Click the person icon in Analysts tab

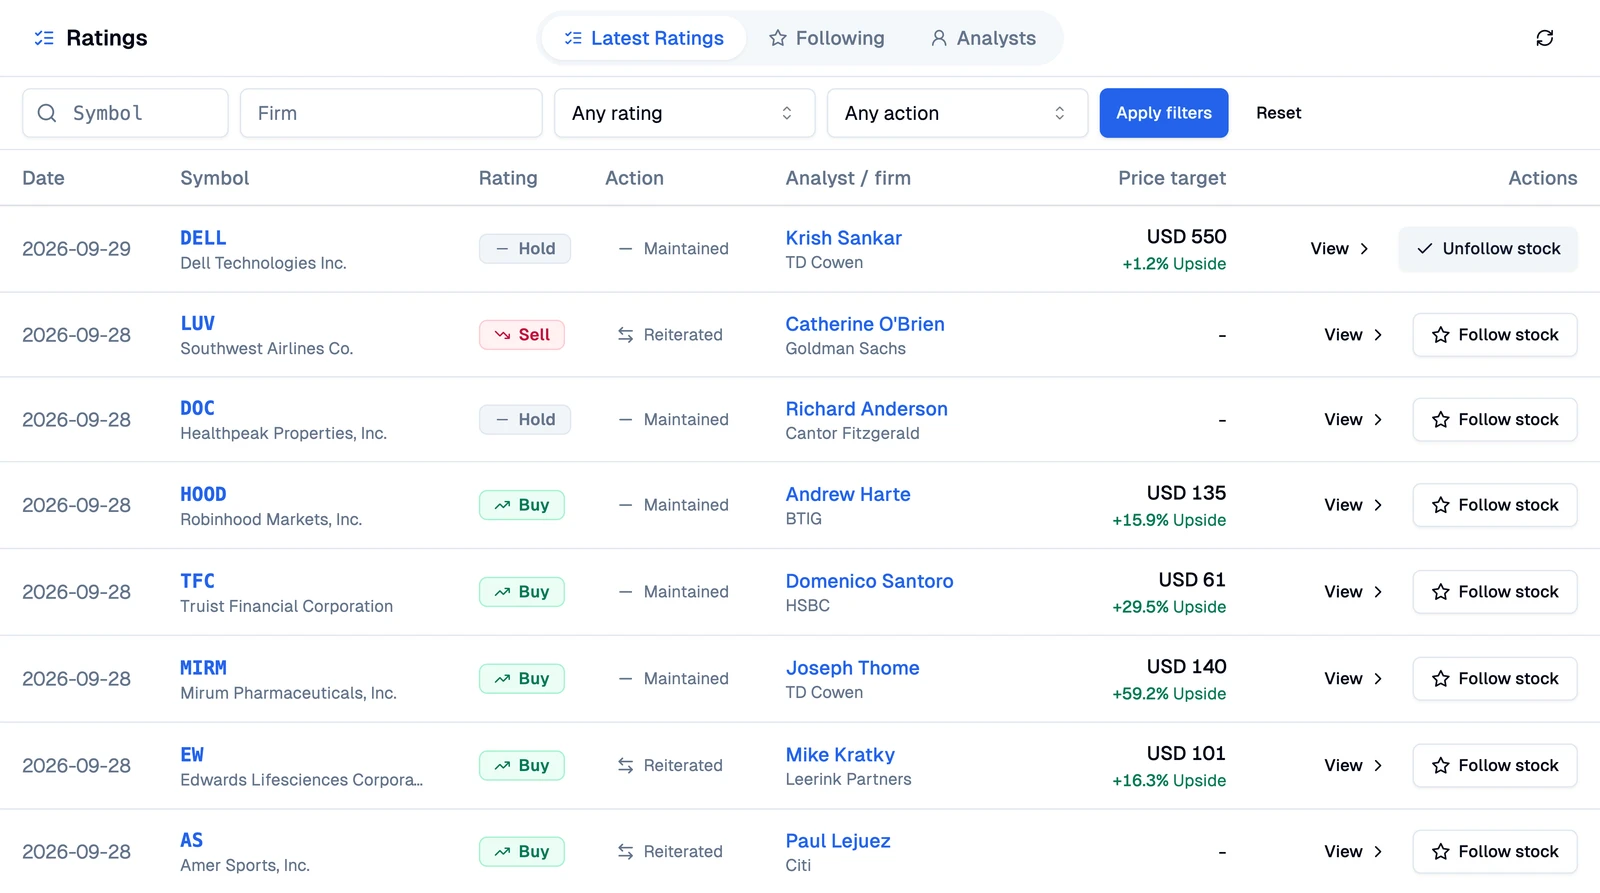[x=938, y=38]
